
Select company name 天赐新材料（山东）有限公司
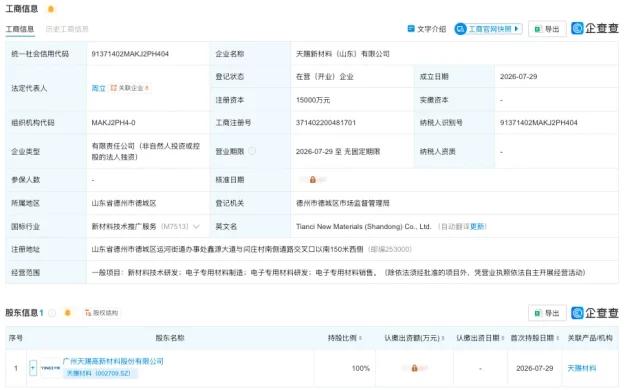click(342, 53)
